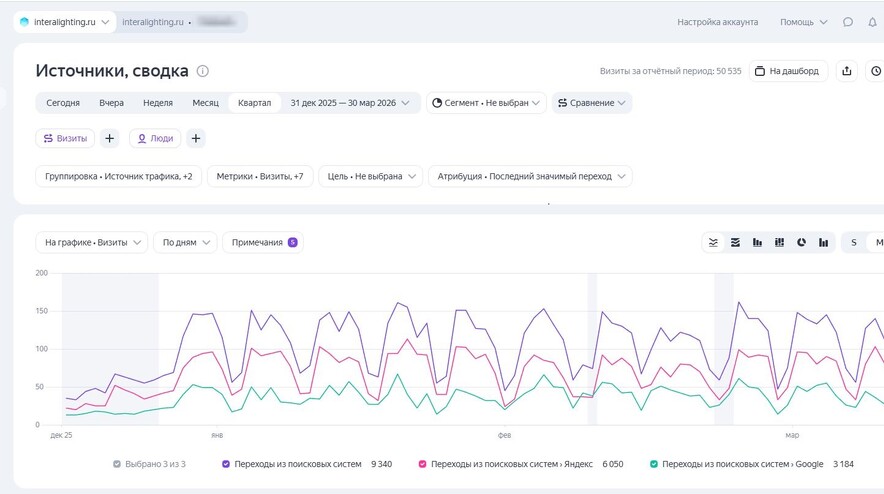884x494 pixels.
Task: Open the clock icon near На дашборд
Action: pyautogui.click(x=876, y=71)
